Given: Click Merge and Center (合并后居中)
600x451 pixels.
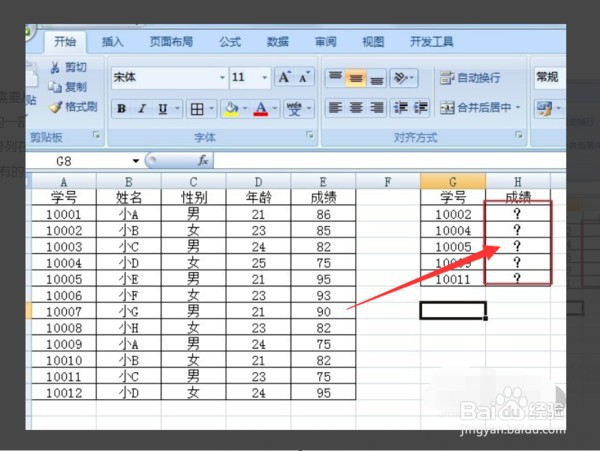Looking at the screenshot, I should [475, 108].
